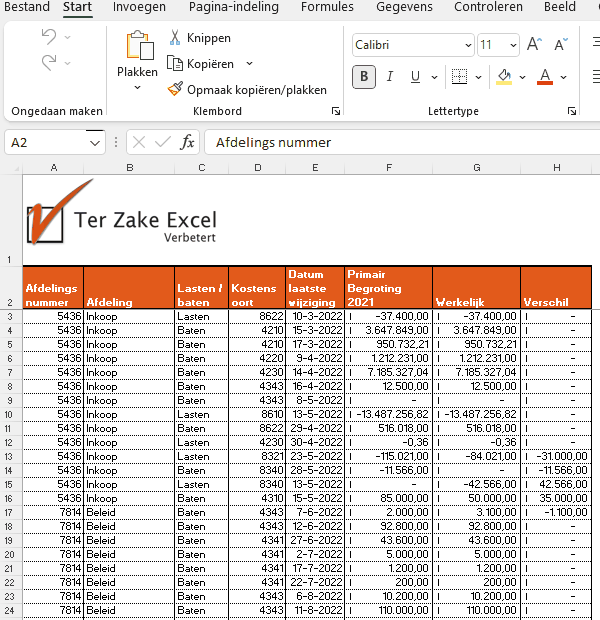Expand the underline style dropdown arrow
This screenshot has width=600, height=620.
(434, 77)
